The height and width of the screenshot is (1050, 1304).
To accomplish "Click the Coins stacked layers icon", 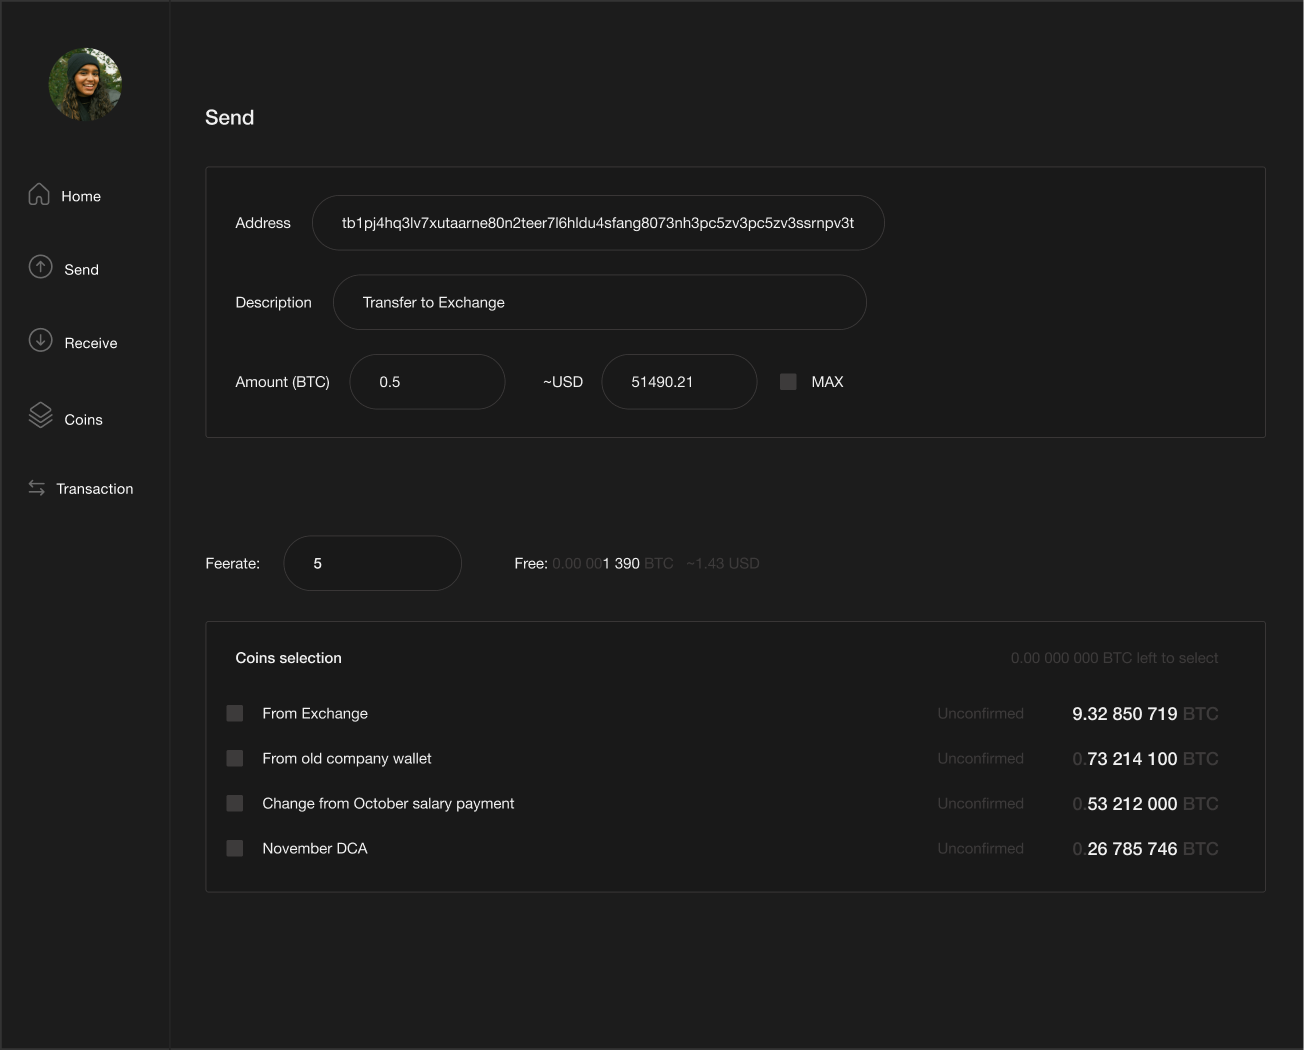I will coord(40,415).
